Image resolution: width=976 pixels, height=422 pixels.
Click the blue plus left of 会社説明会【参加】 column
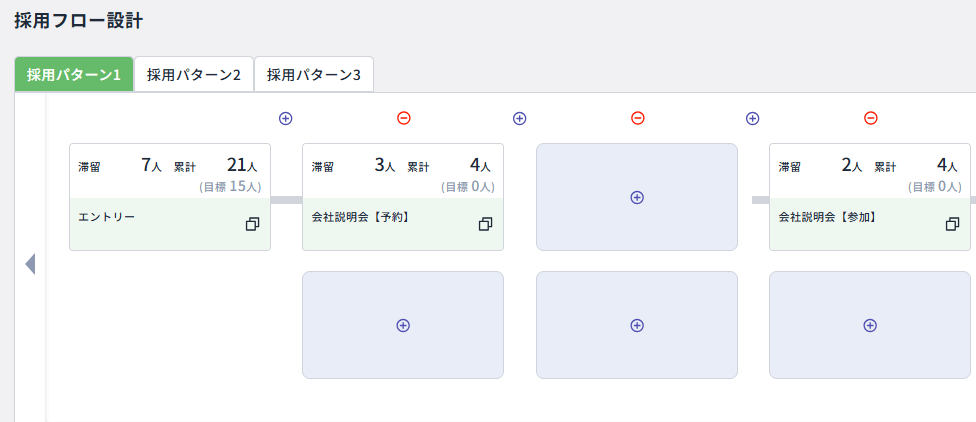[753, 118]
